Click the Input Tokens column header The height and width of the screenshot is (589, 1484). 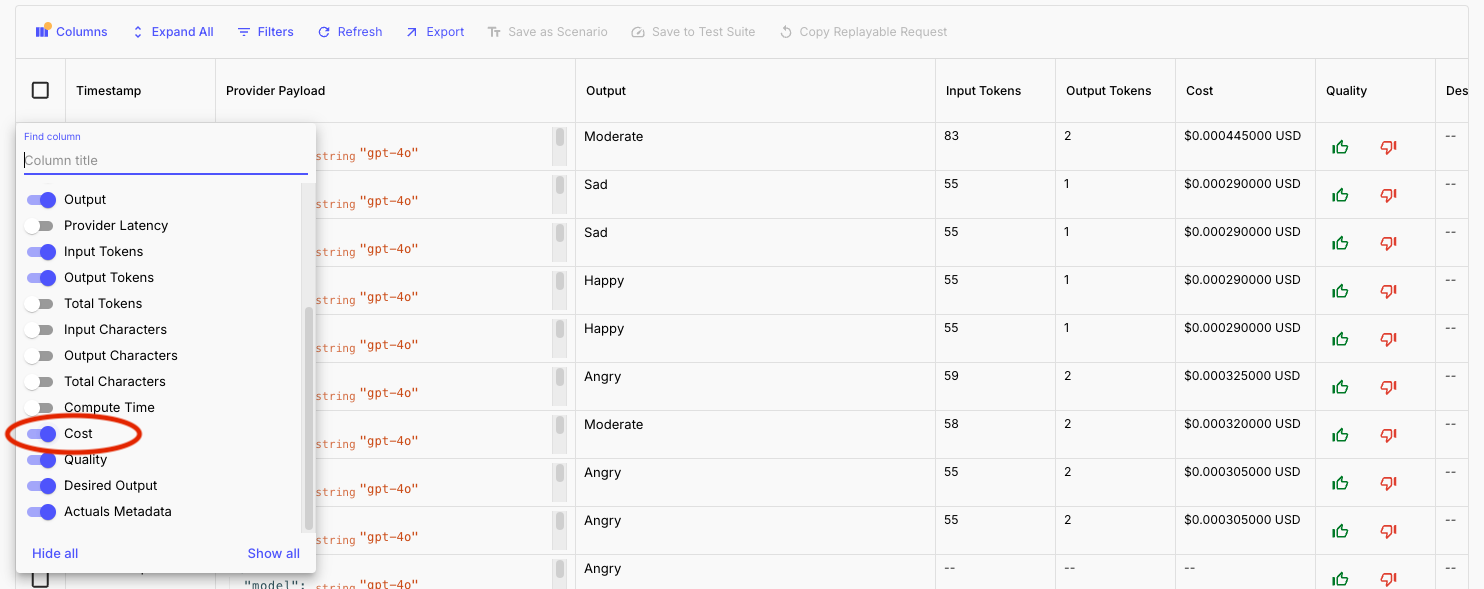click(x=984, y=91)
